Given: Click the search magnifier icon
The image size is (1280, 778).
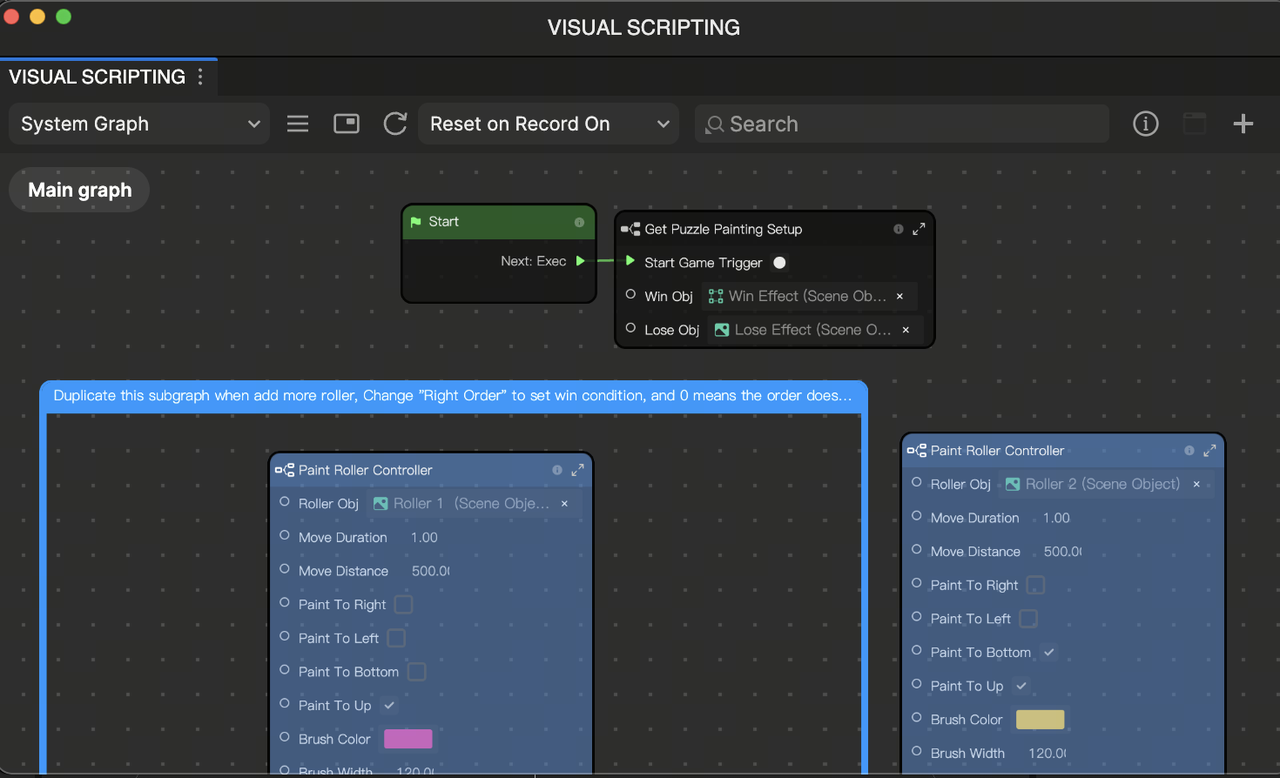Looking at the screenshot, I should (714, 125).
